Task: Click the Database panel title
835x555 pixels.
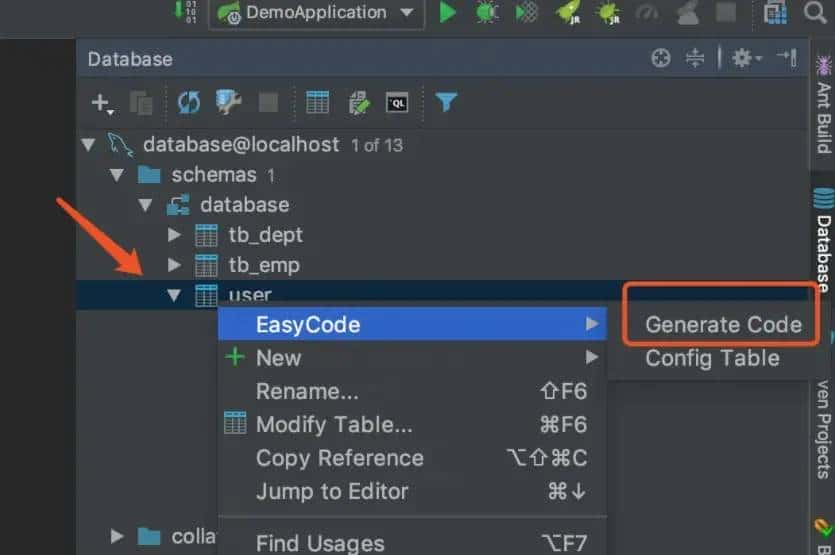Action: pyautogui.click(x=130, y=59)
